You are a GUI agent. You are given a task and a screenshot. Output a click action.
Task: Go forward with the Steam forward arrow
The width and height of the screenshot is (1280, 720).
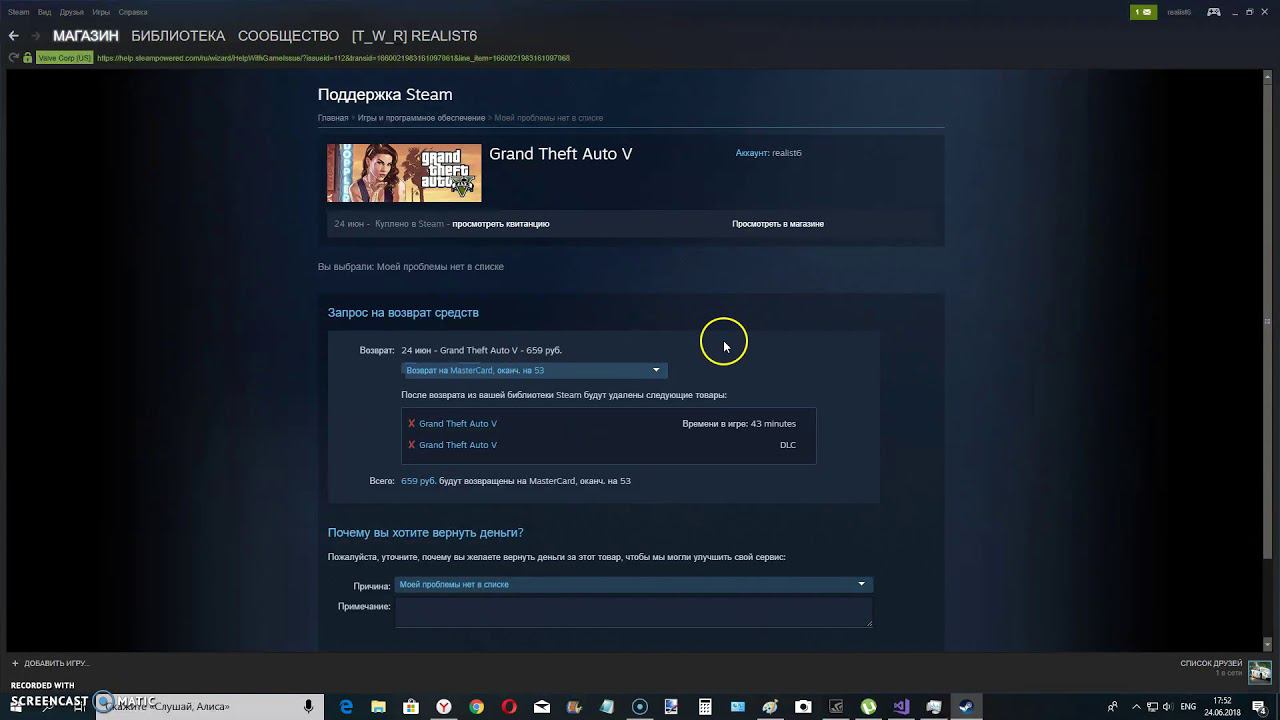[x=36, y=36]
